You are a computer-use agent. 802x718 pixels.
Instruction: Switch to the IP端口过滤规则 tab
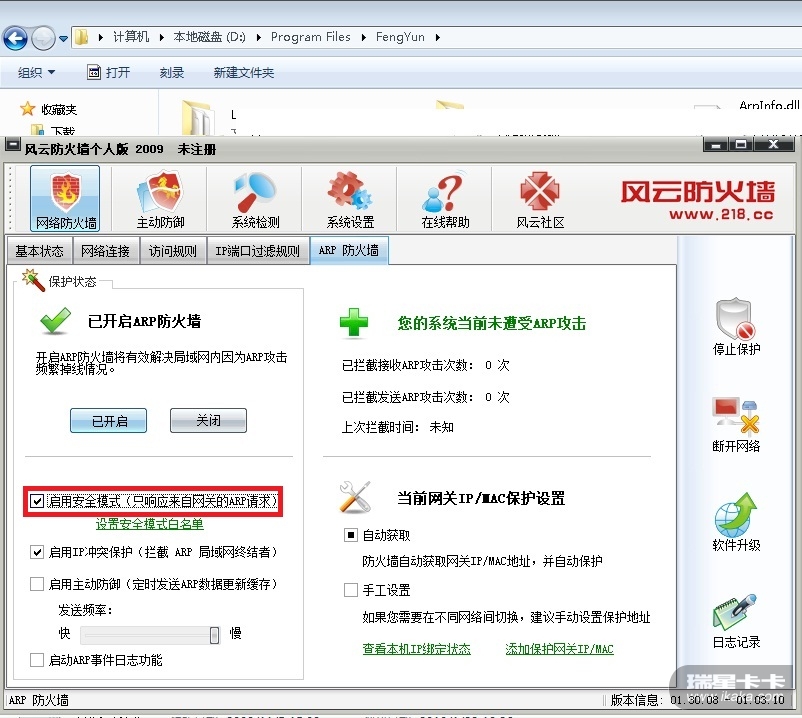(x=258, y=251)
